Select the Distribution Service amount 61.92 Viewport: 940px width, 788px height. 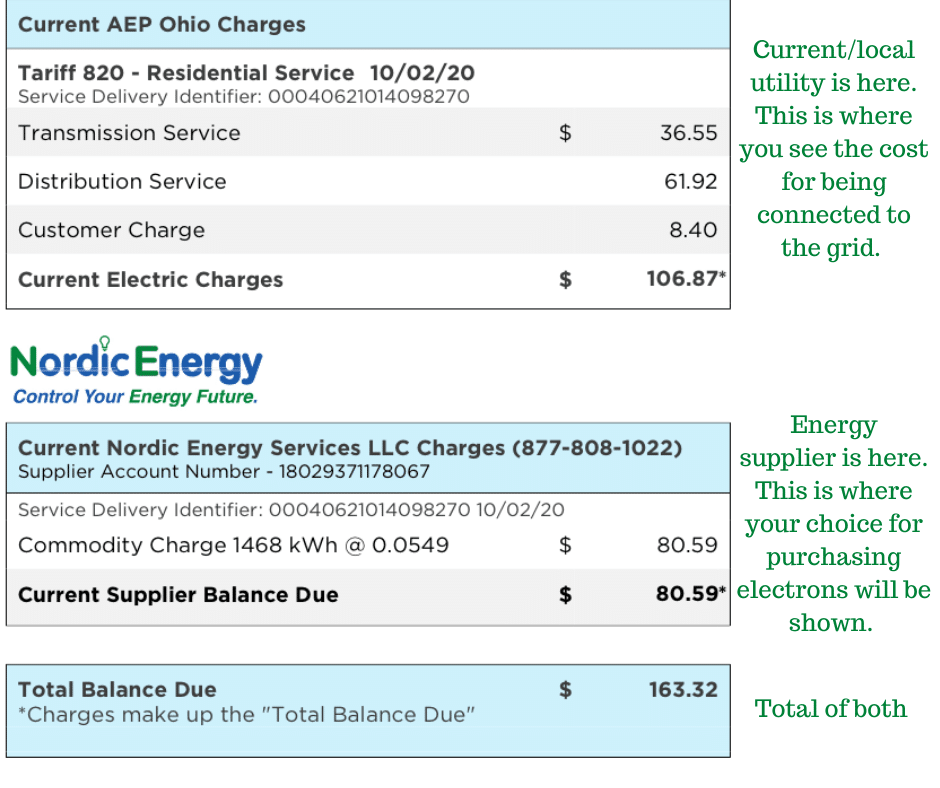point(688,182)
